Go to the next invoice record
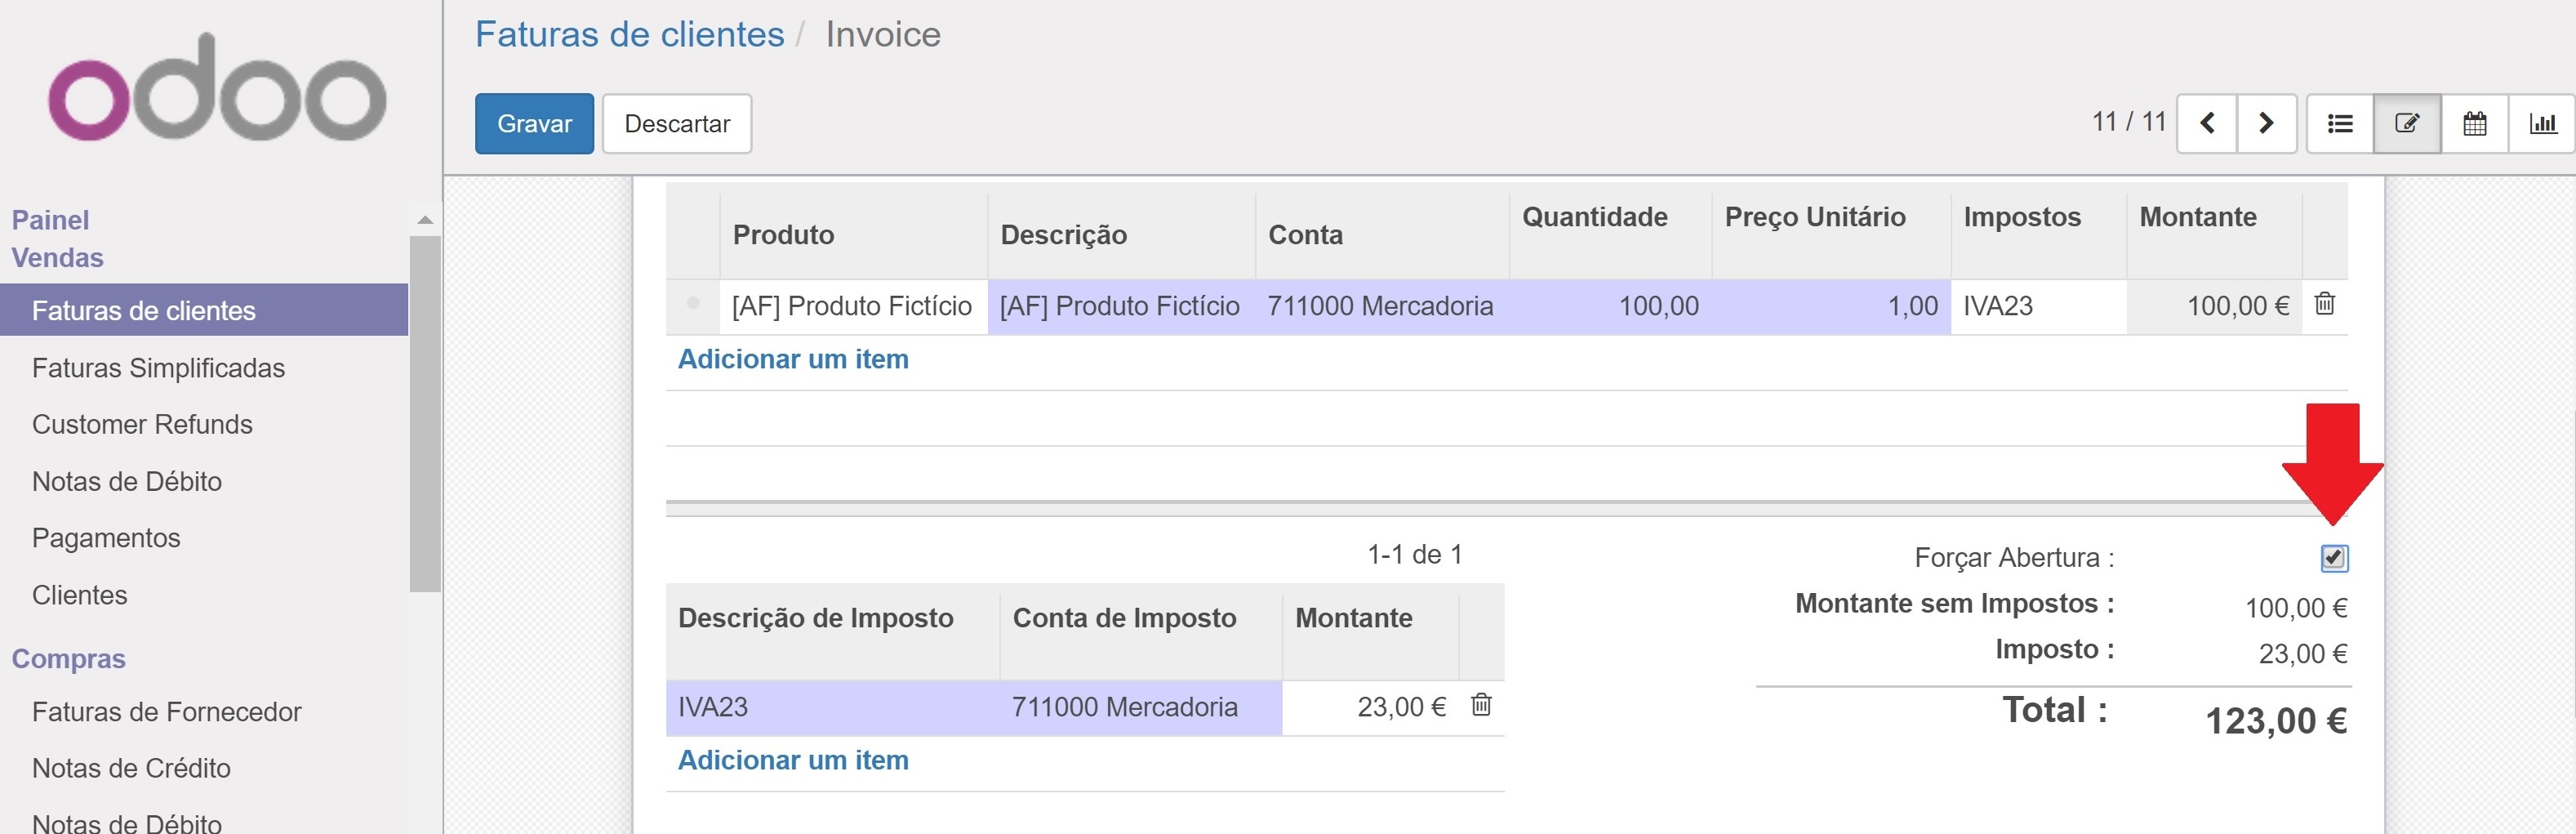Image resolution: width=2576 pixels, height=834 pixels. point(2266,123)
